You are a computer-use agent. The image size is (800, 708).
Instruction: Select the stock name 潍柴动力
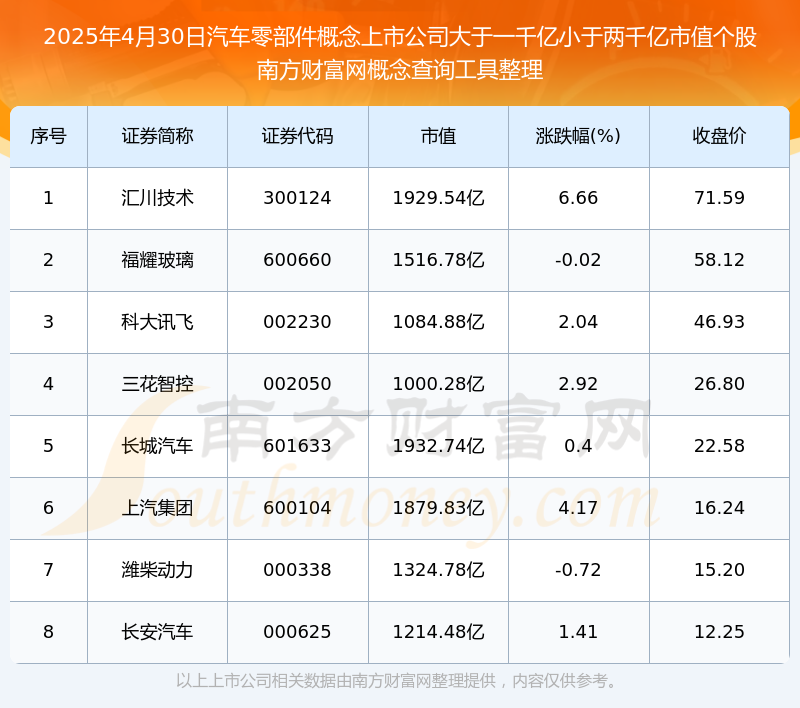coord(157,570)
